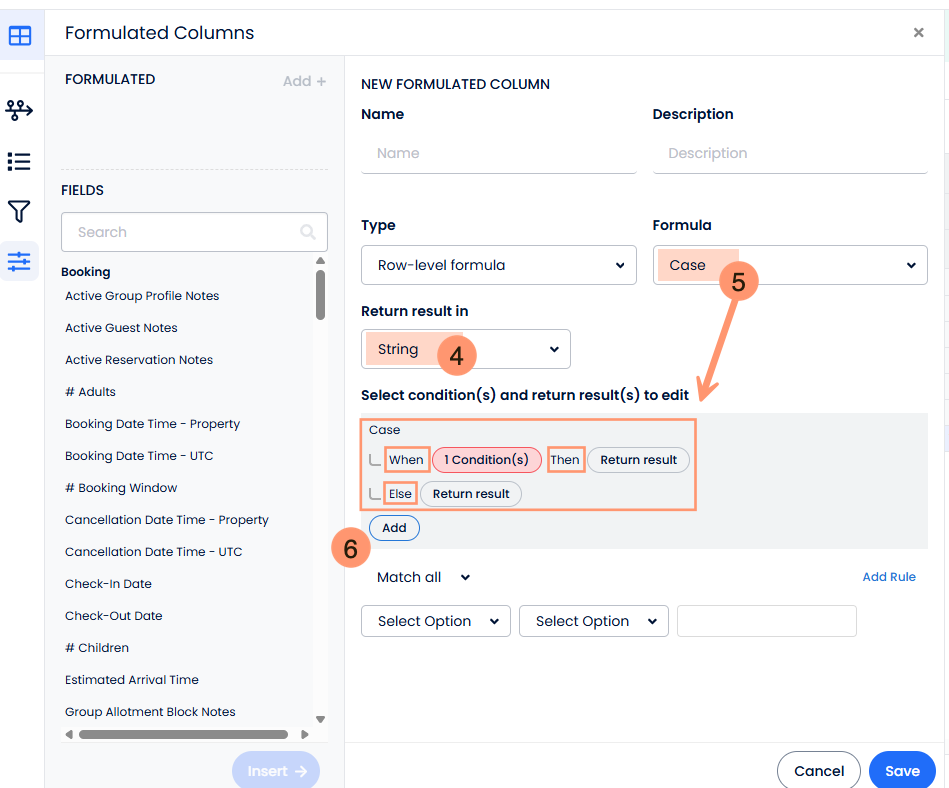
Task: Expand the Match all dropdown
Action: point(423,577)
